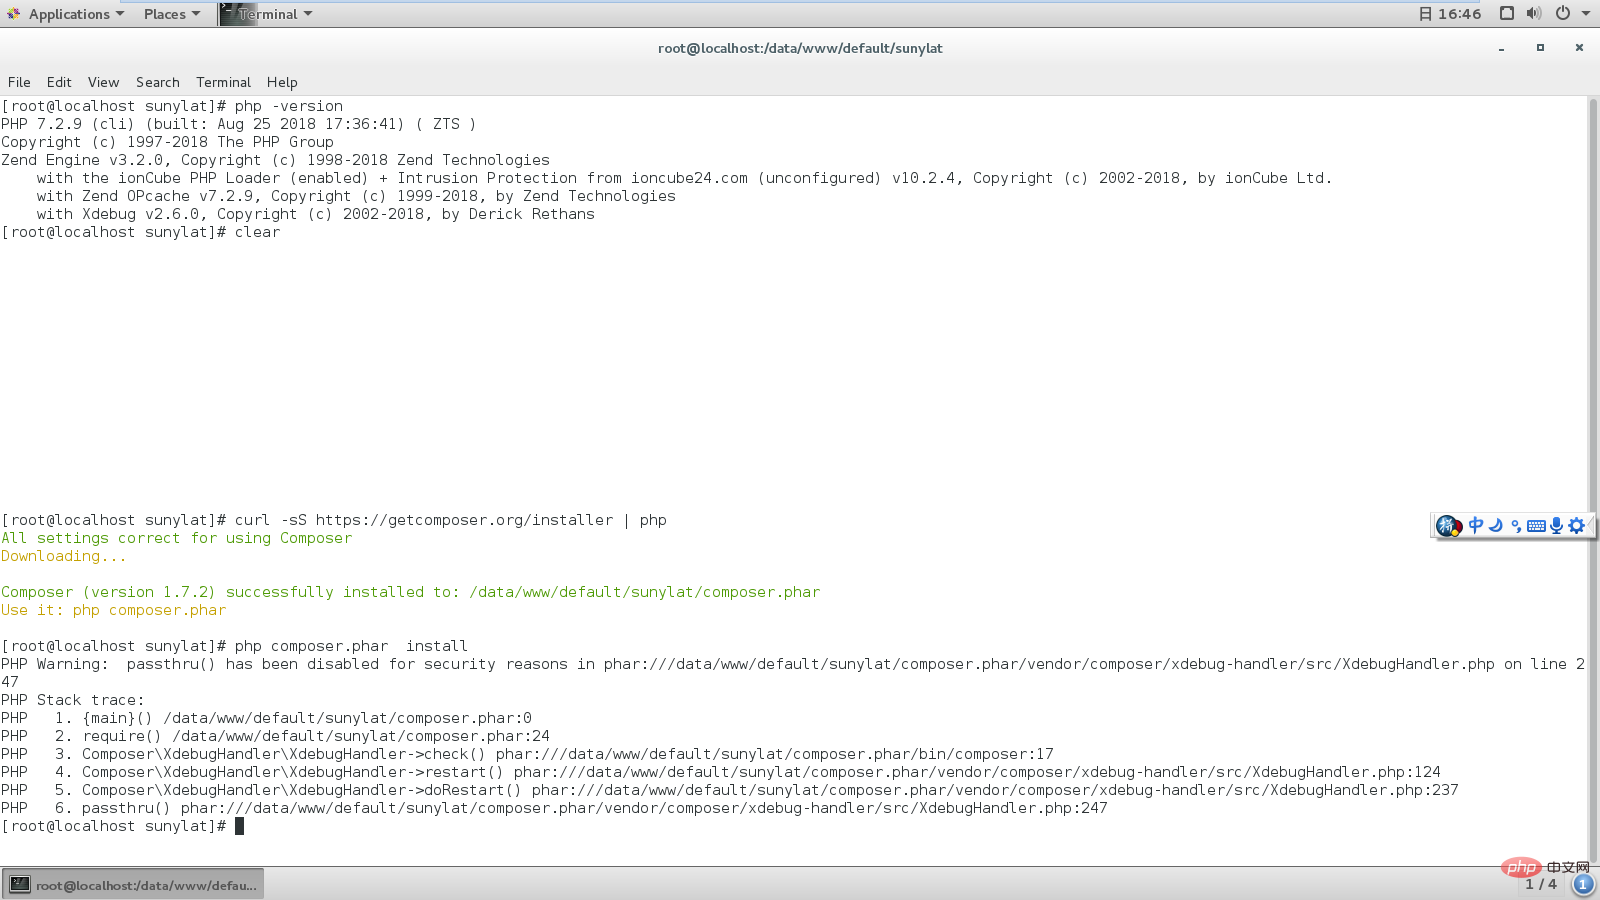Click the getcomposer.org/installer URL text

[464, 520]
